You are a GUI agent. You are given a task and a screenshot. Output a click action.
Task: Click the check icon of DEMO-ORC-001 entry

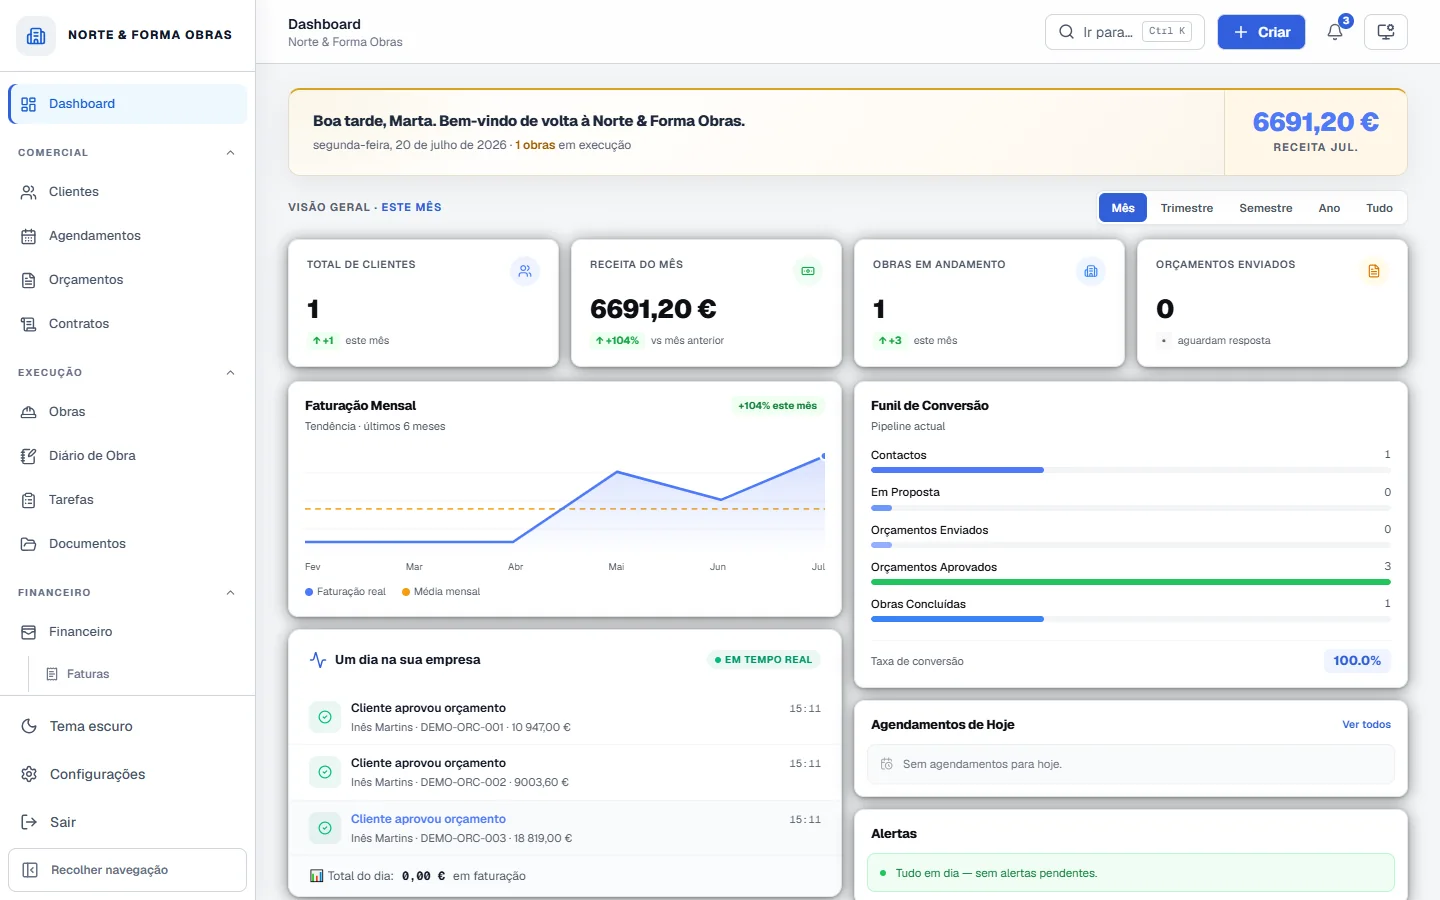[325, 717]
